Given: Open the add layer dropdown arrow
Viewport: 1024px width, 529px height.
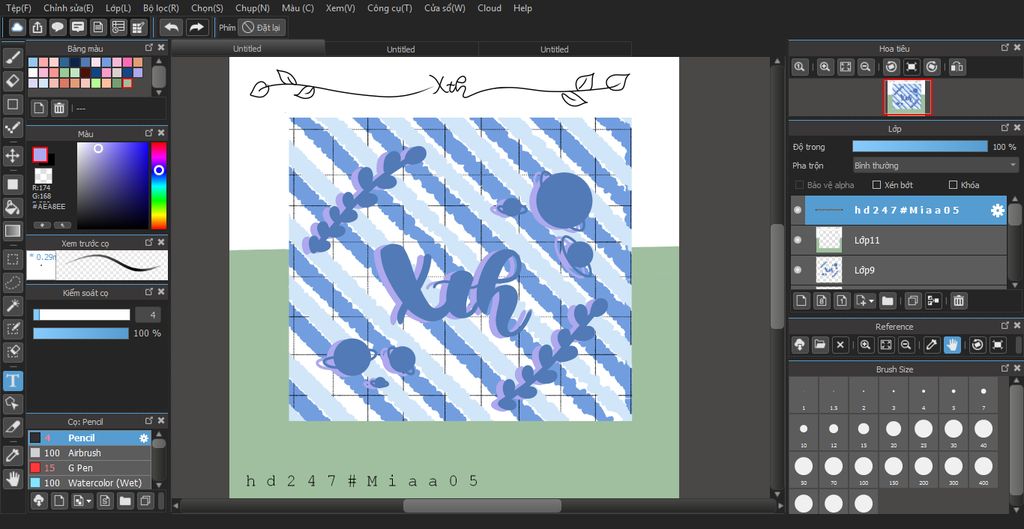Looking at the screenshot, I should click(872, 302).
